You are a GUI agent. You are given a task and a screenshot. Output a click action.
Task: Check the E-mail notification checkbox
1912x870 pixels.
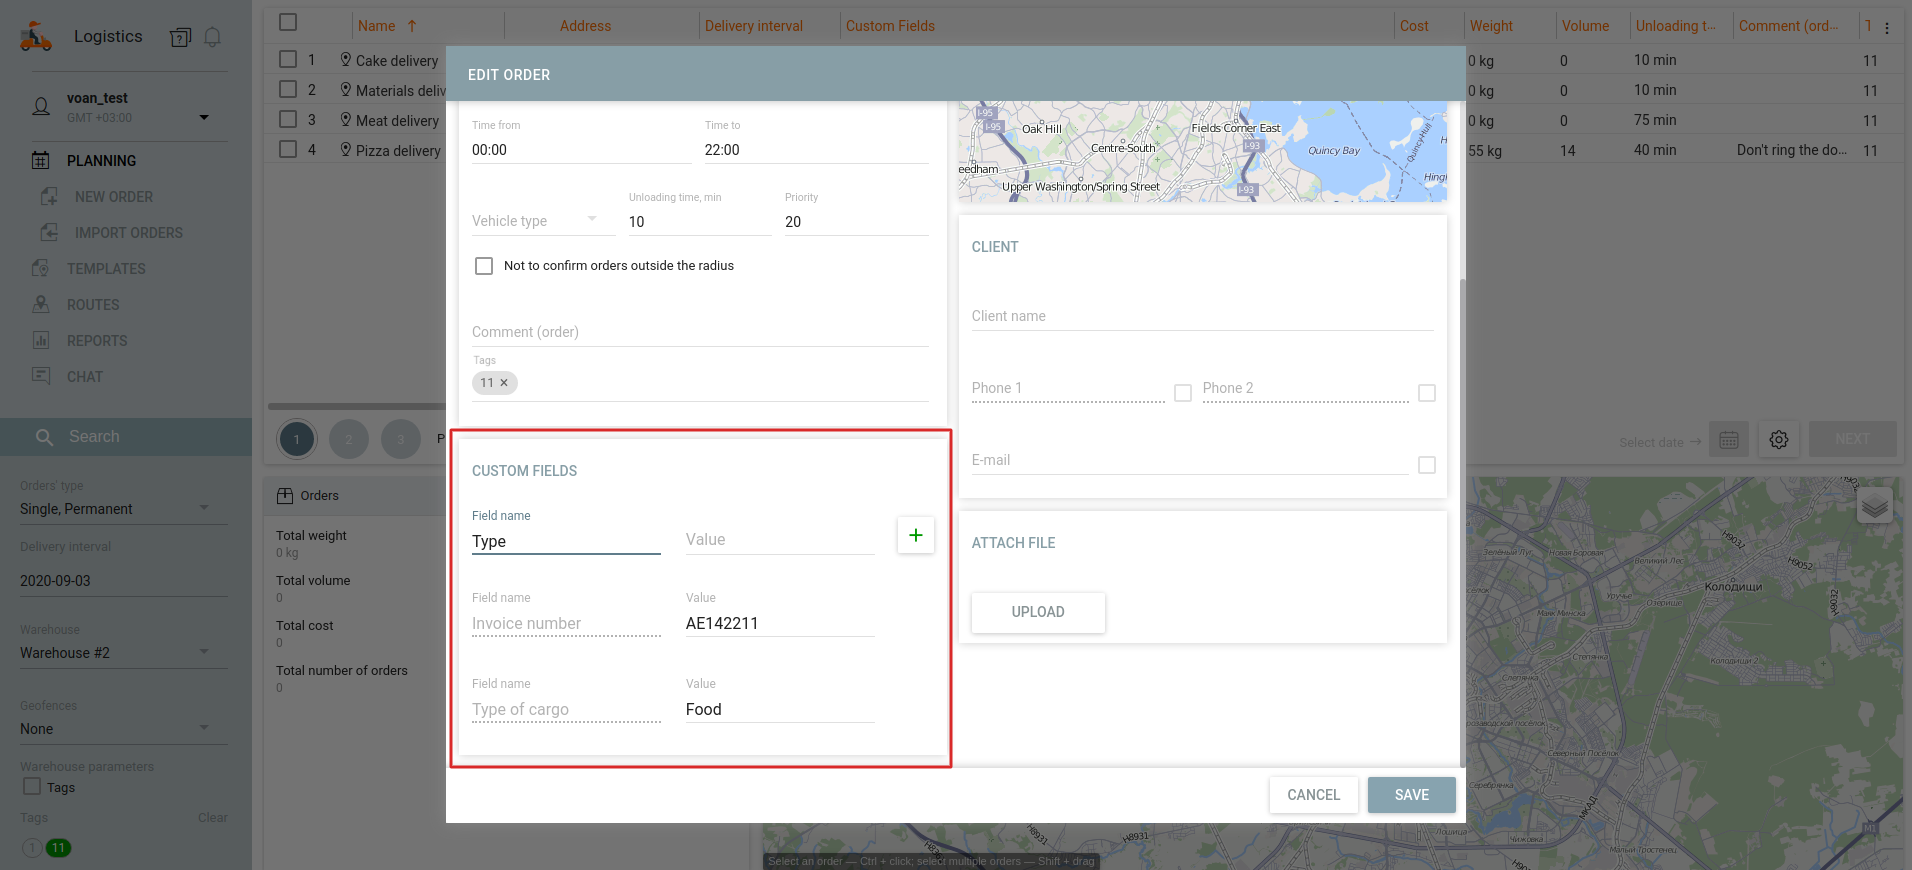click(1427, 465)
